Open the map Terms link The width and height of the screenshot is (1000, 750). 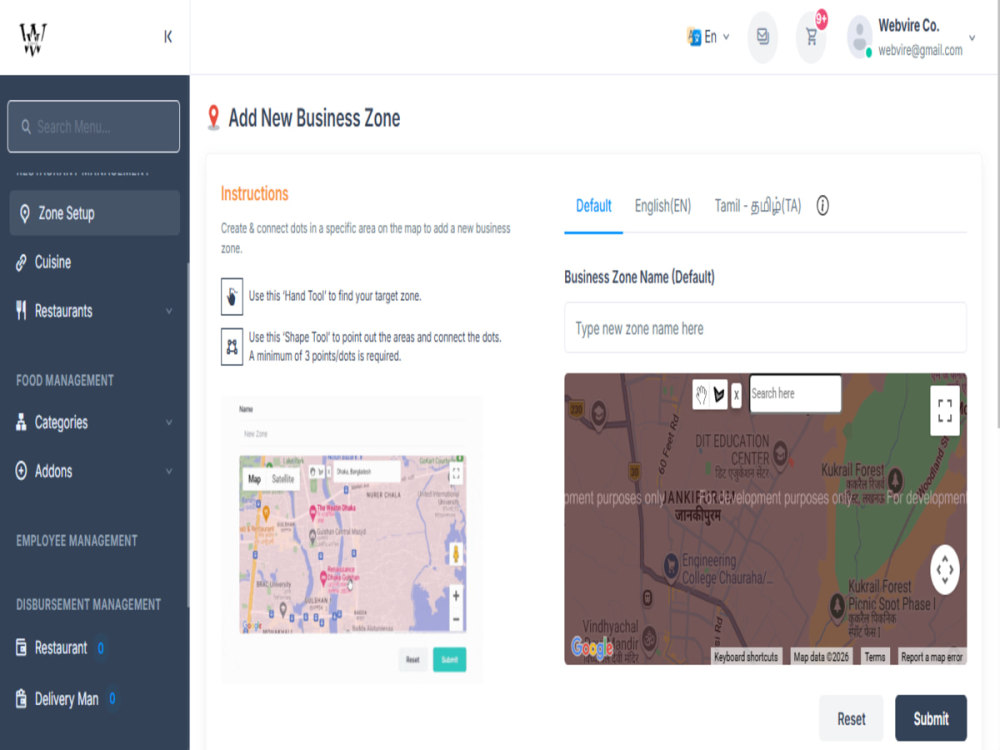pyautogui.click(x=874, y=657)
